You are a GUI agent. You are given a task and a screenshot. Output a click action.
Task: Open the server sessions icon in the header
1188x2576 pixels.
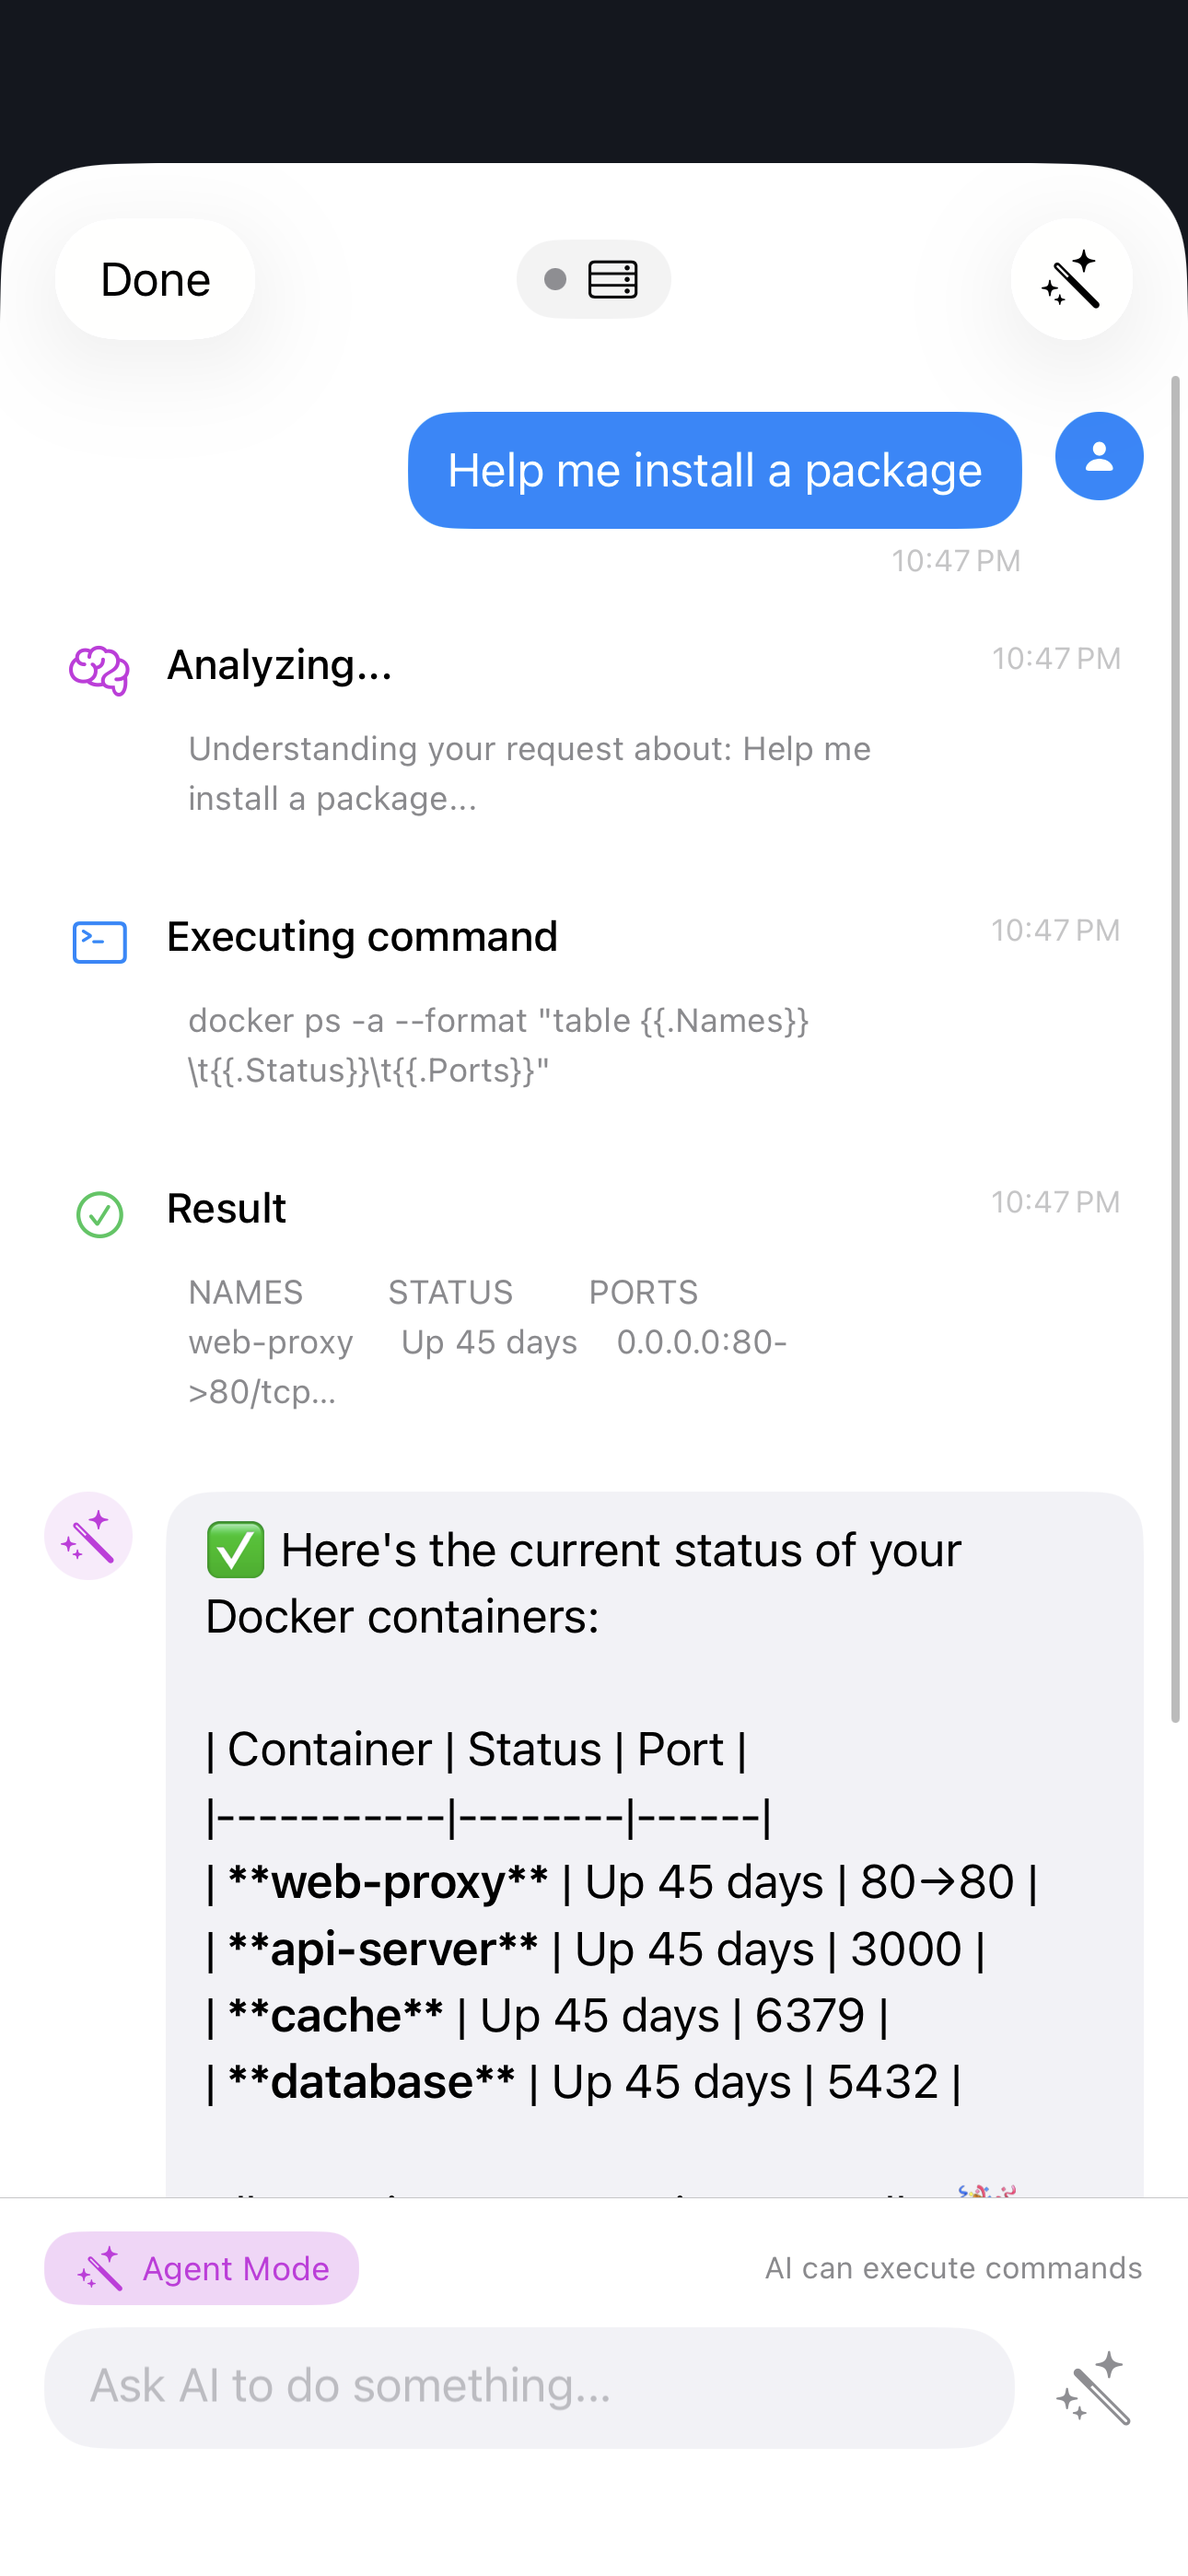[x=613, y=279]
